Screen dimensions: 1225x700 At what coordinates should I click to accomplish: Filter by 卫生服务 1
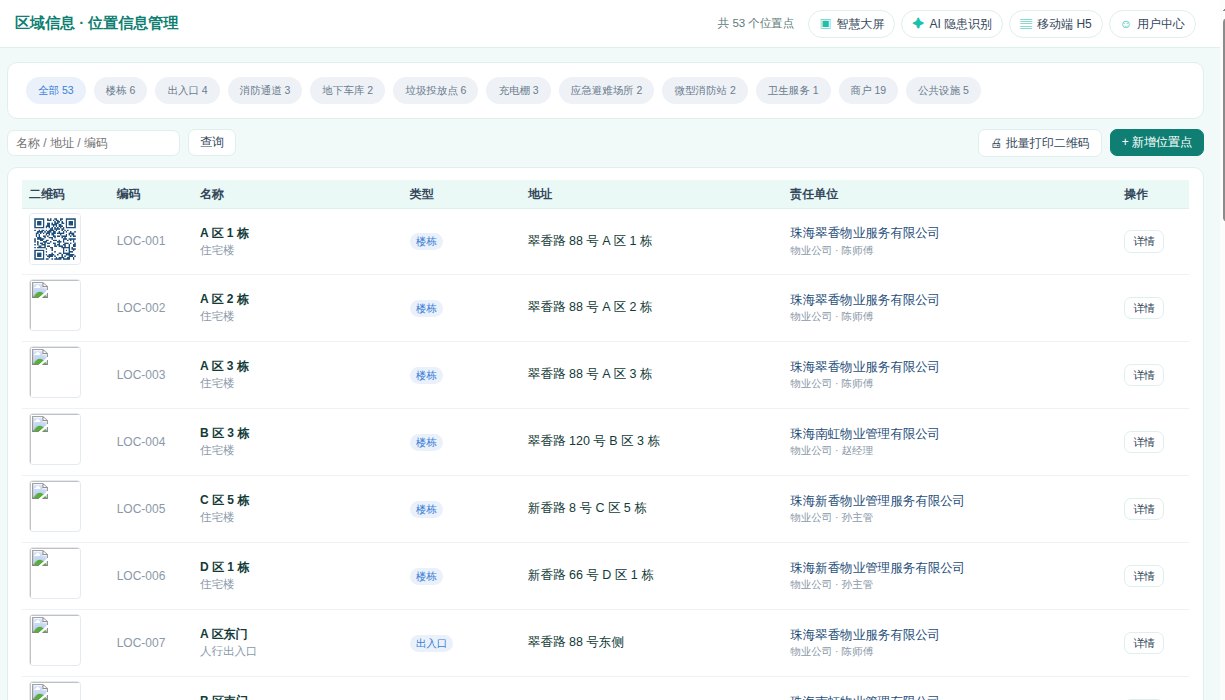point(793,91)
